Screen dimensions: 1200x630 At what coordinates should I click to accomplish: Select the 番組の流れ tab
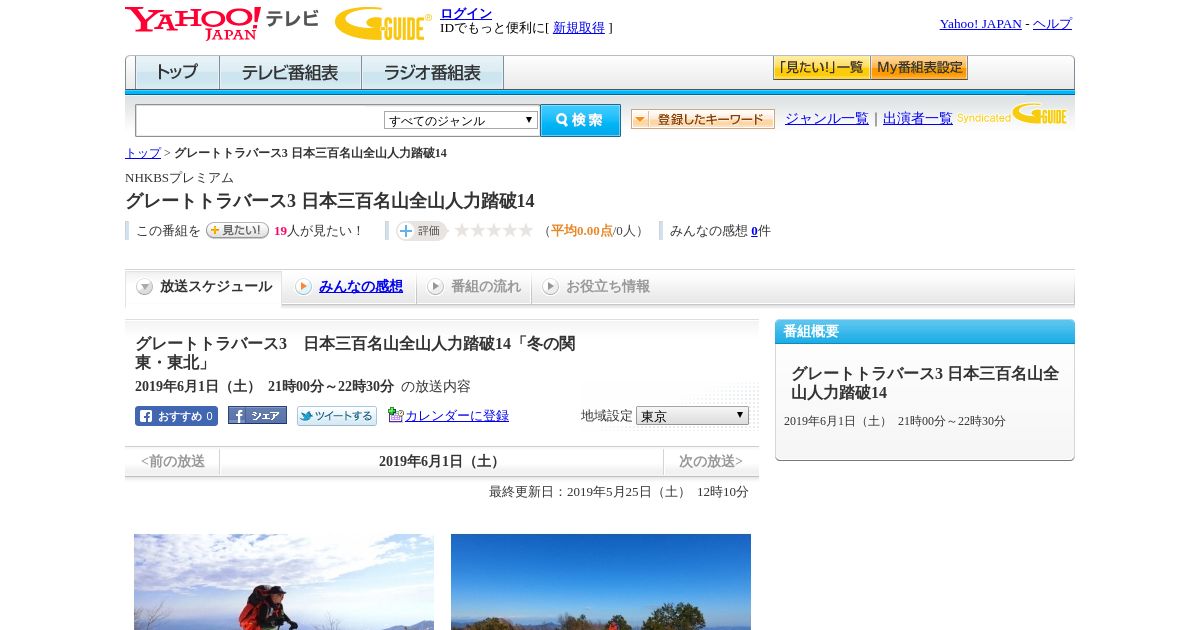(x=474, y=287)
